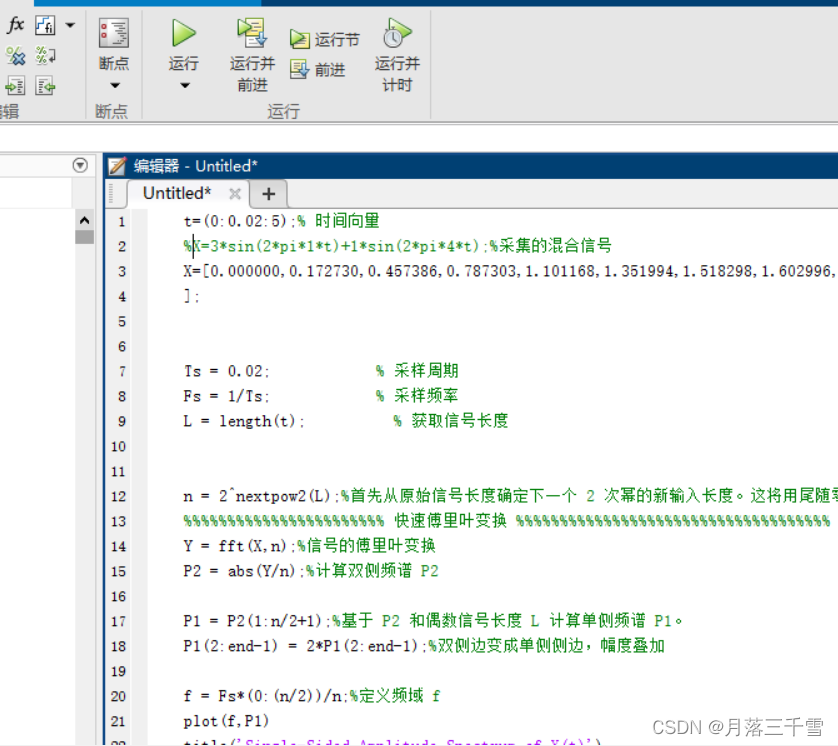Click the green 运行 run button

coord(184,33)
